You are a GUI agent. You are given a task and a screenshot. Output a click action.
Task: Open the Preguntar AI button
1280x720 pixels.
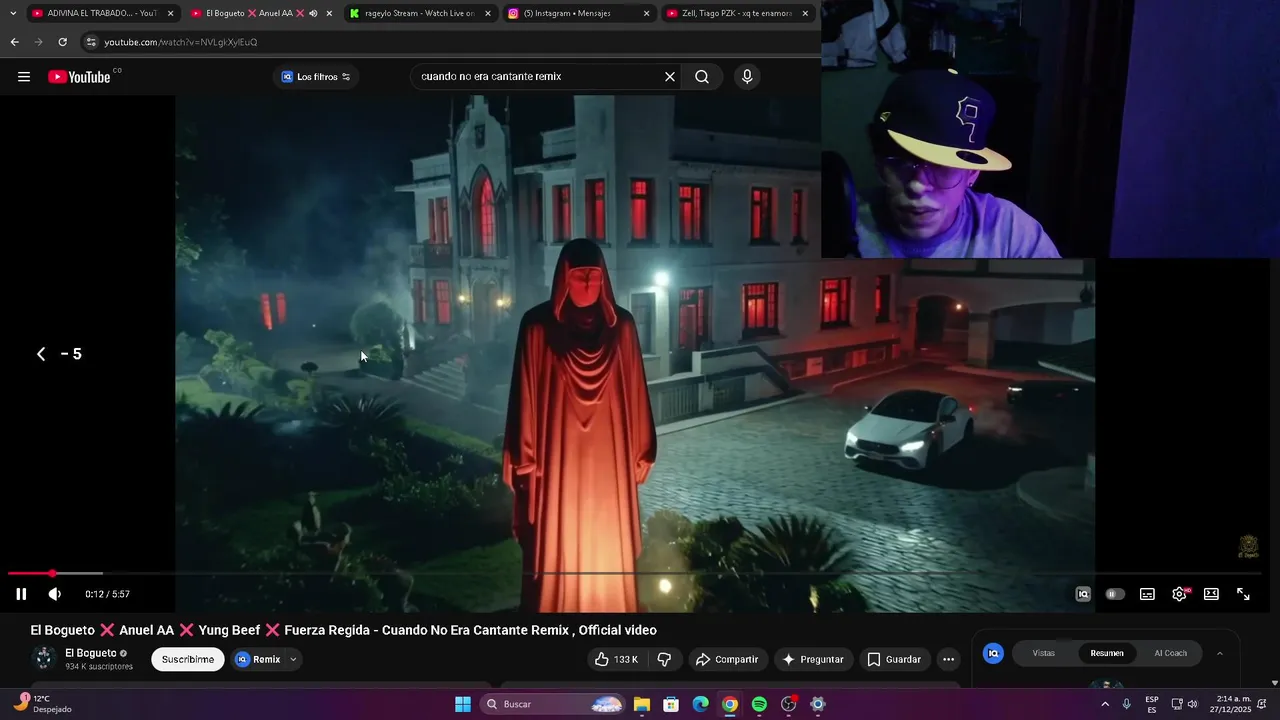813,659
